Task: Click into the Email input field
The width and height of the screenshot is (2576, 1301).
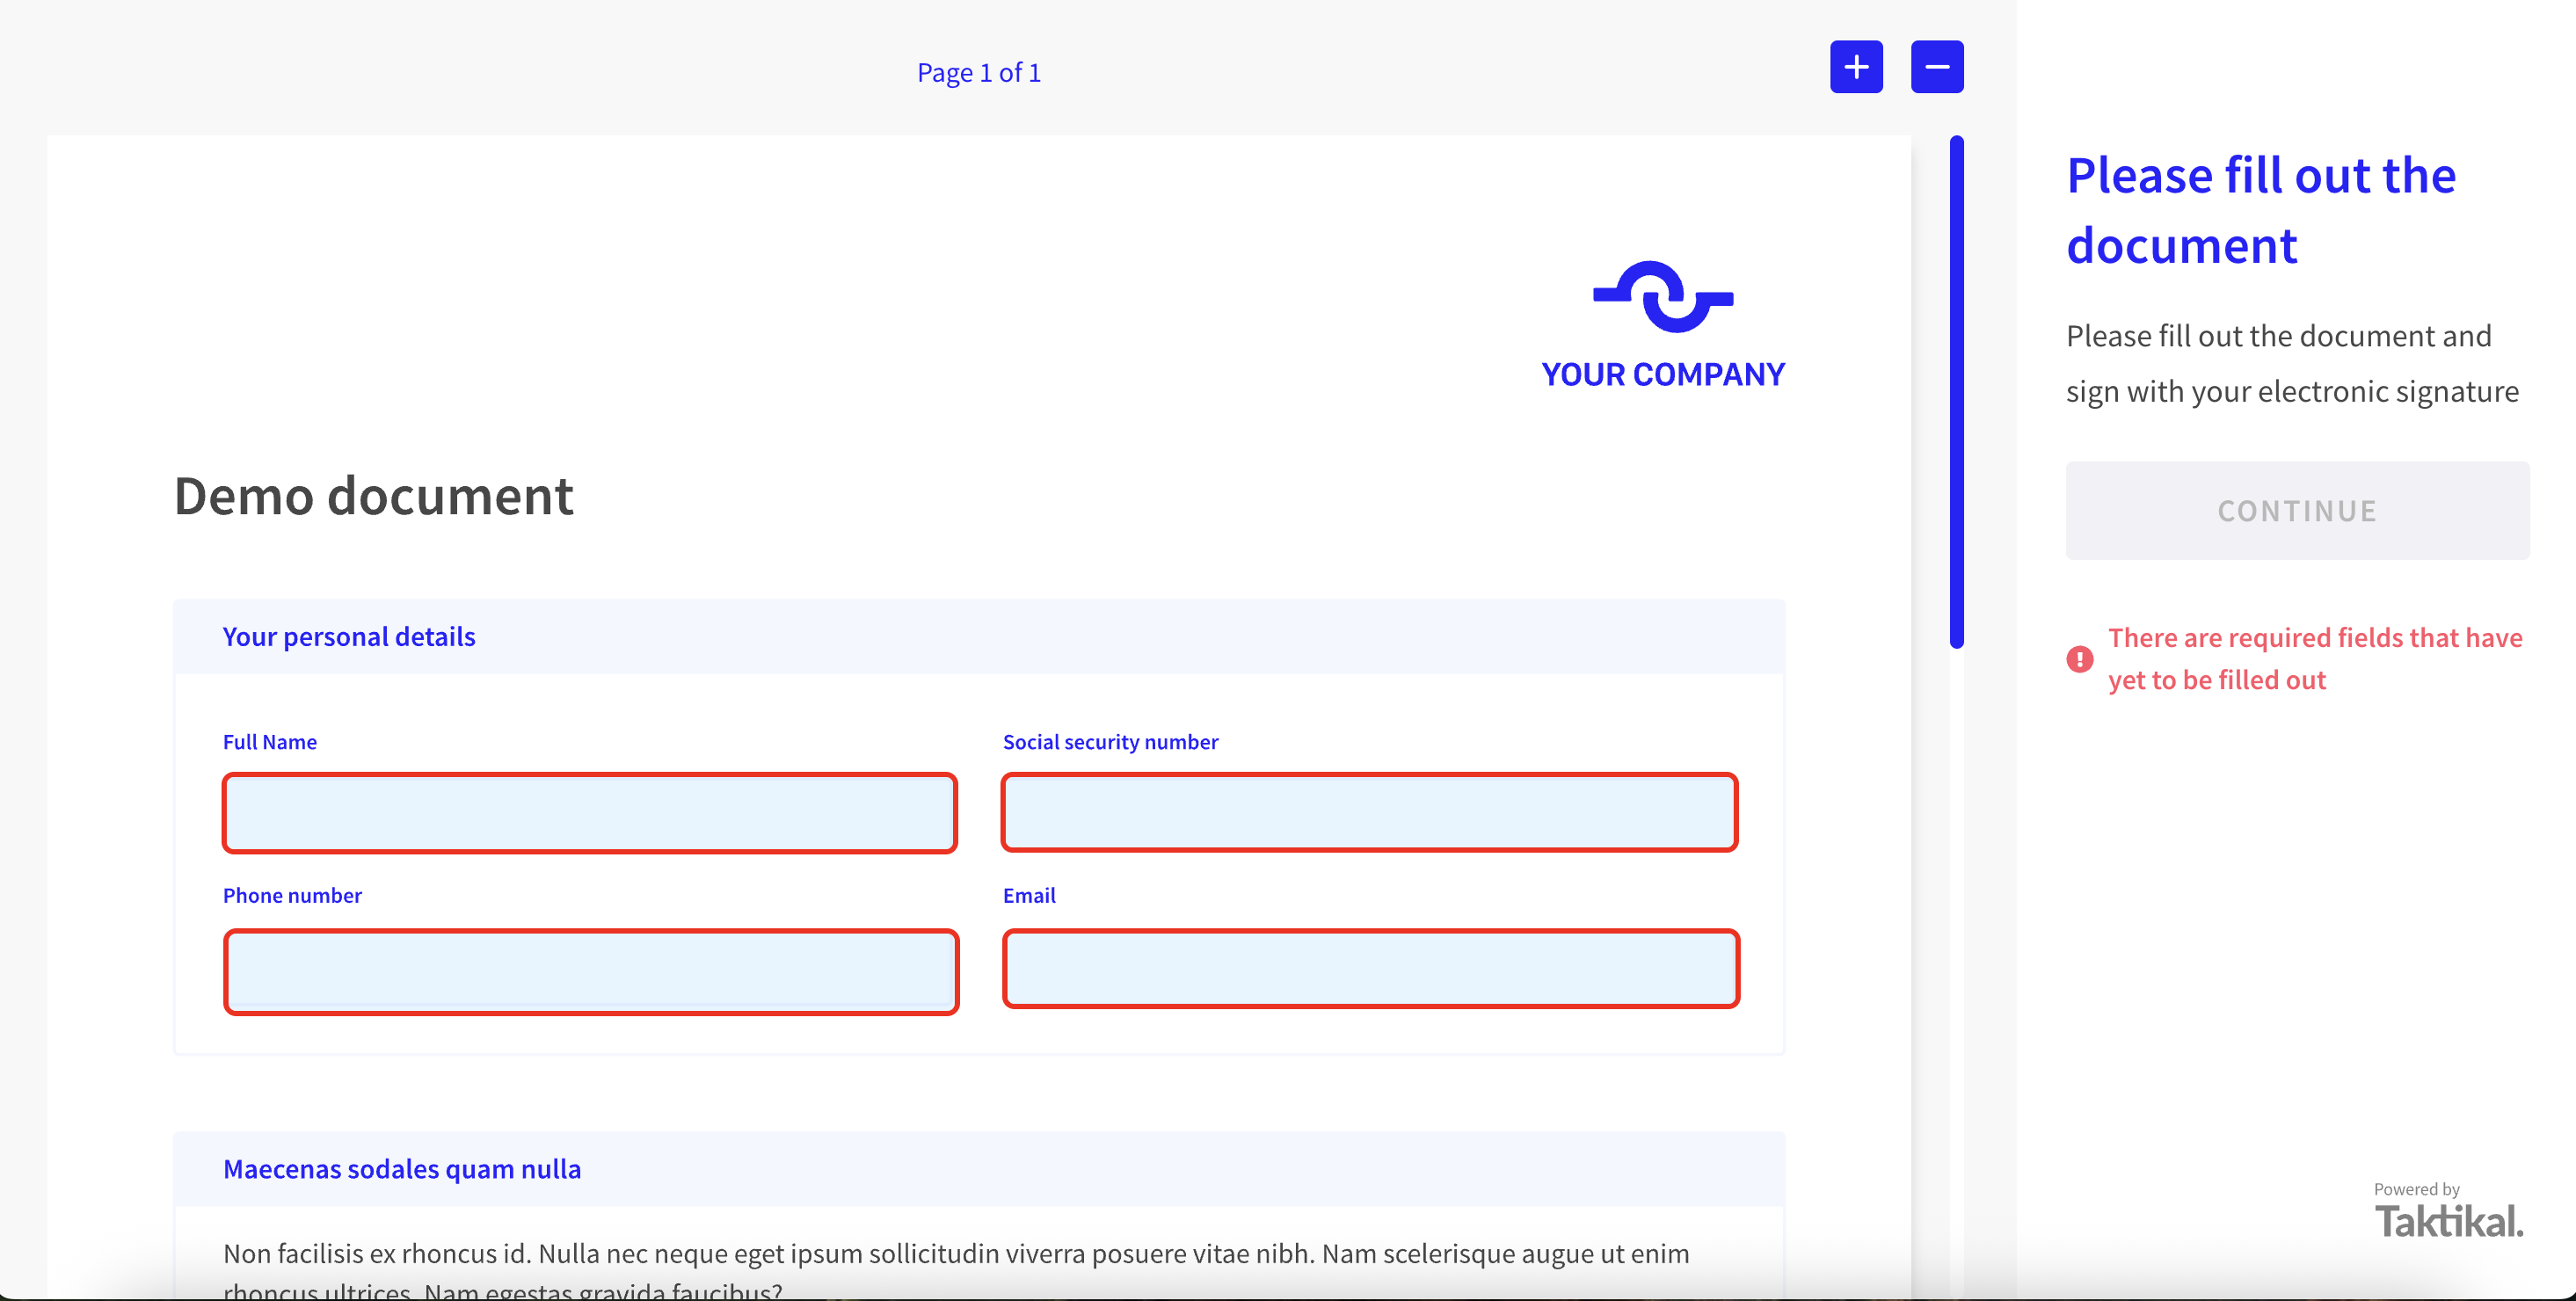Action: click(x=1371, y=968)
